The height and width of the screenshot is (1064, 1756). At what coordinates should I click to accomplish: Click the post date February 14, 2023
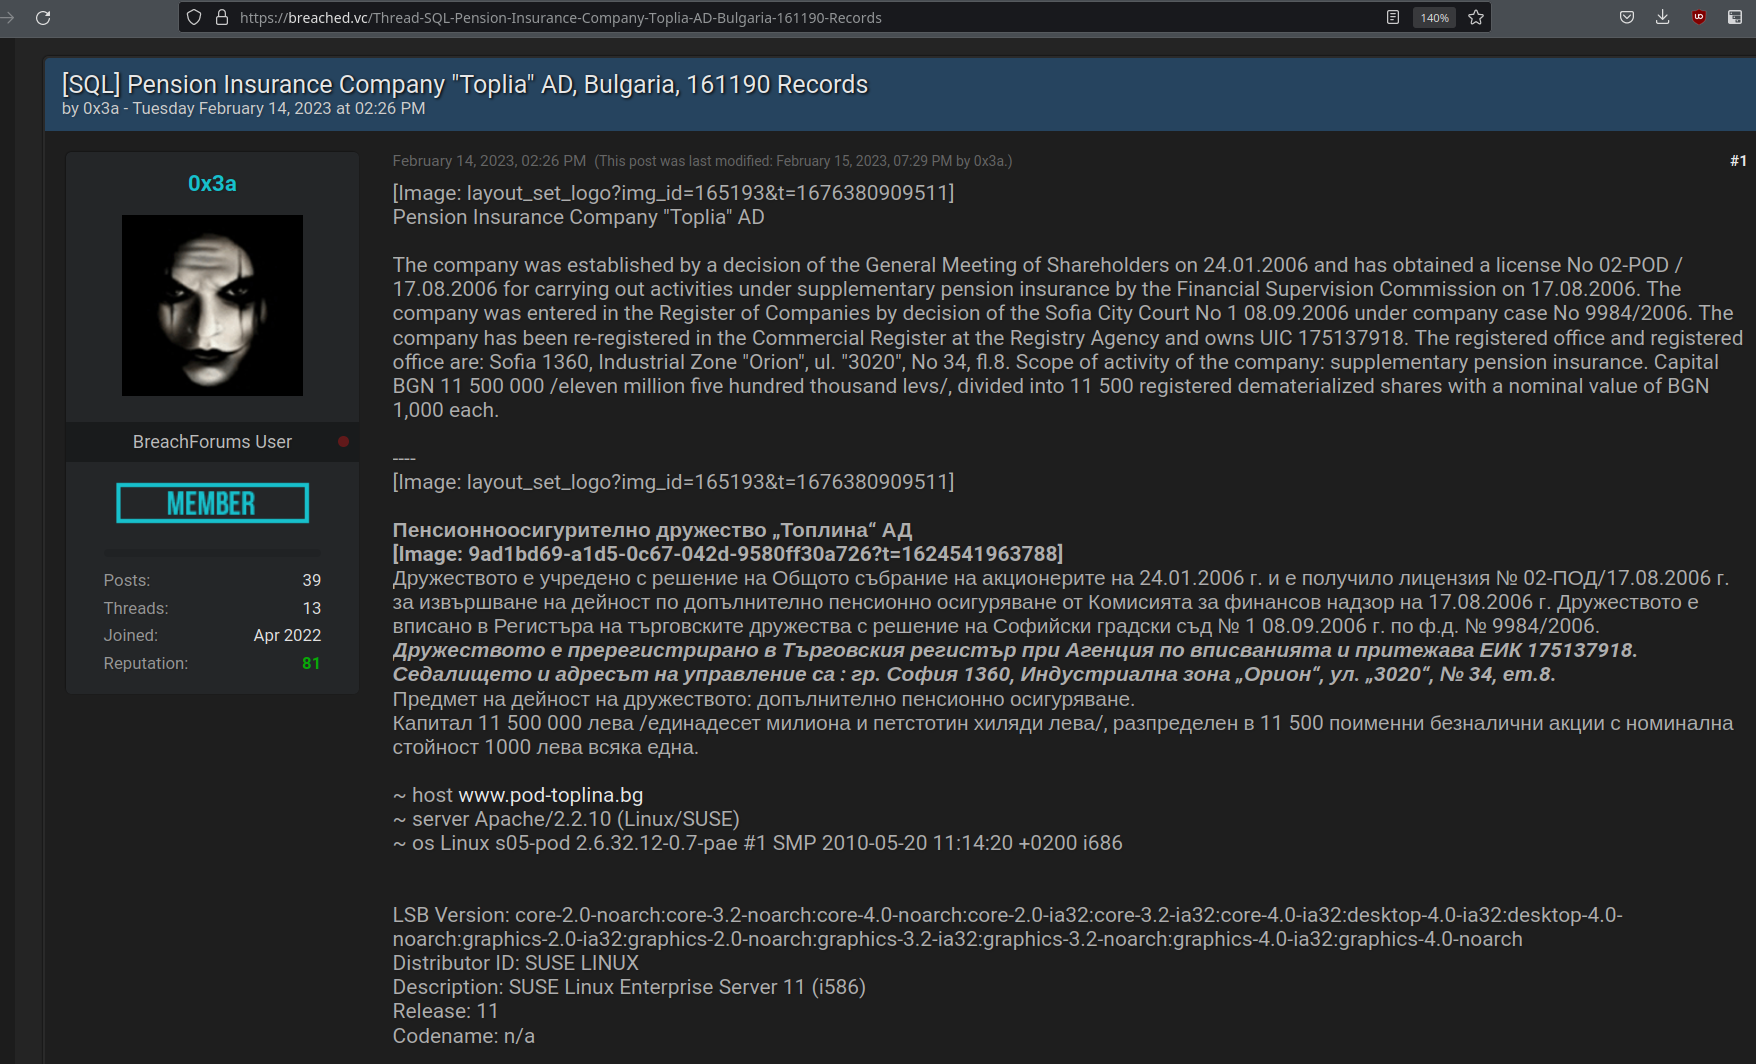[489, 161]
